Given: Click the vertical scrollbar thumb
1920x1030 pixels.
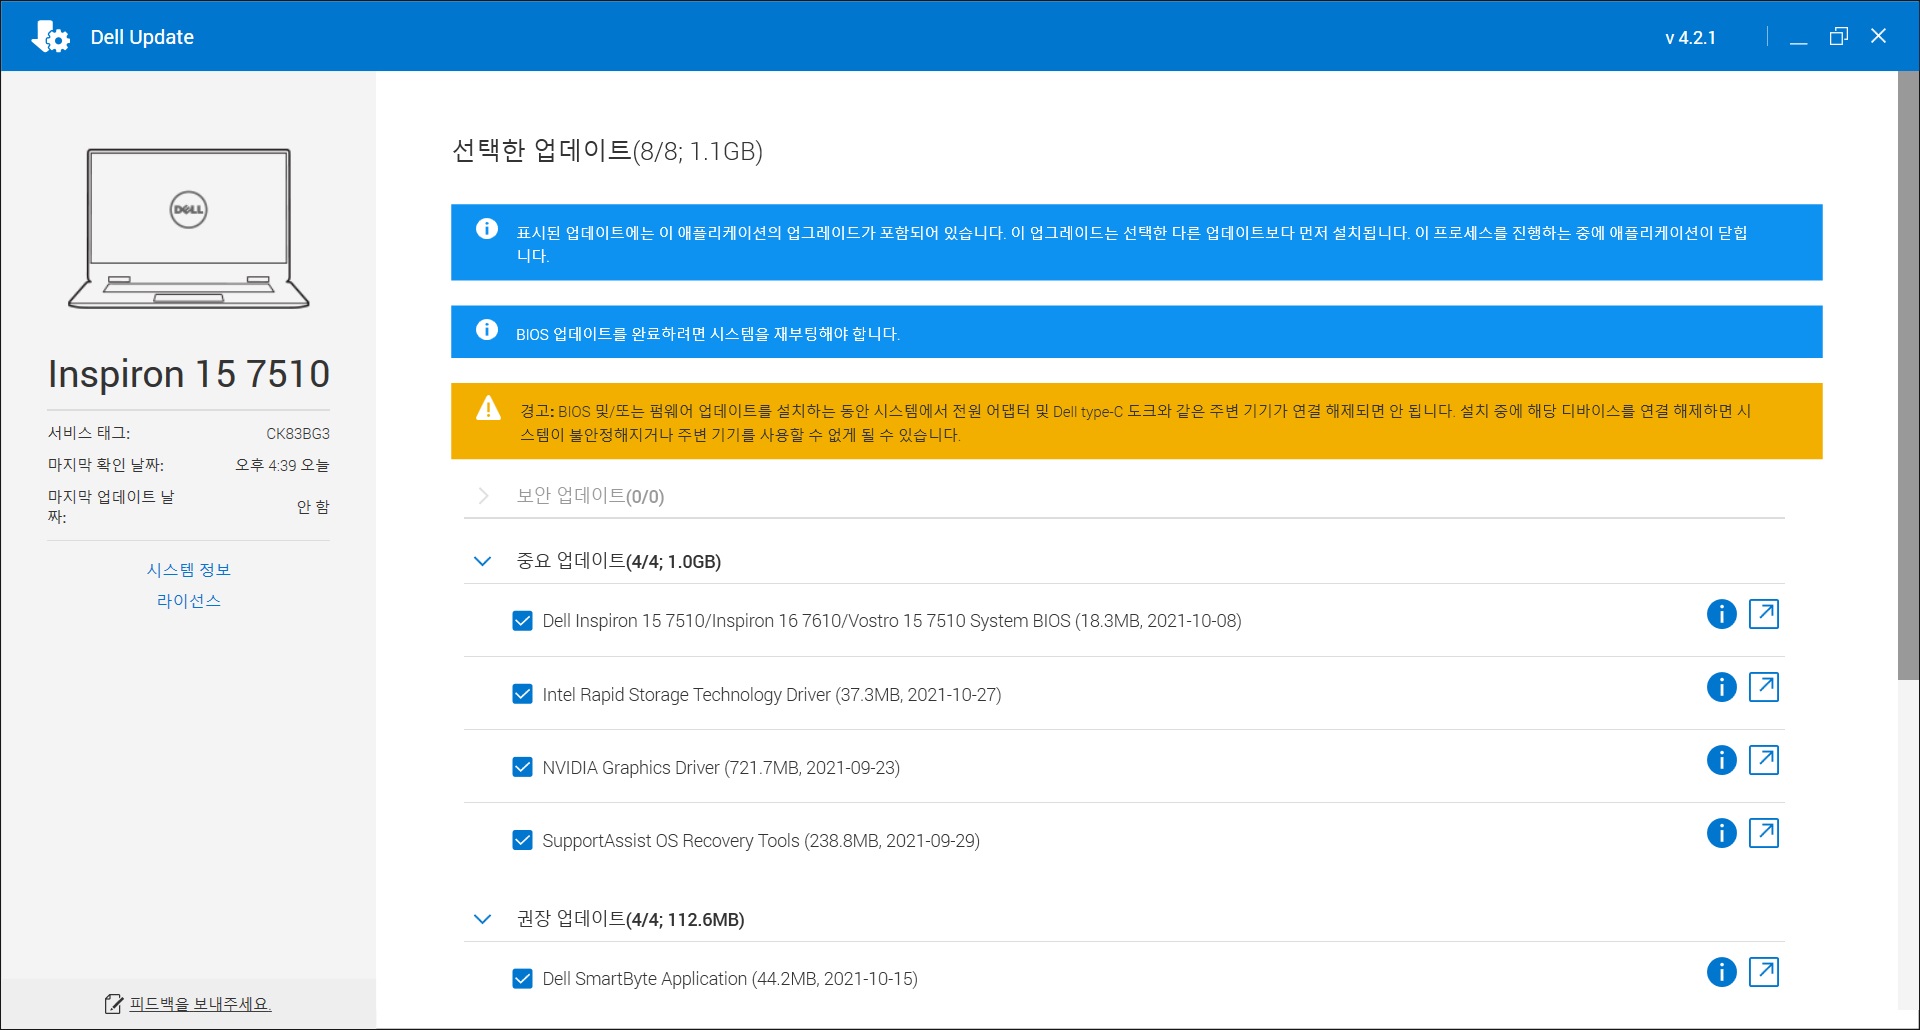Looking at the screenshot, I should (1908, 376).
